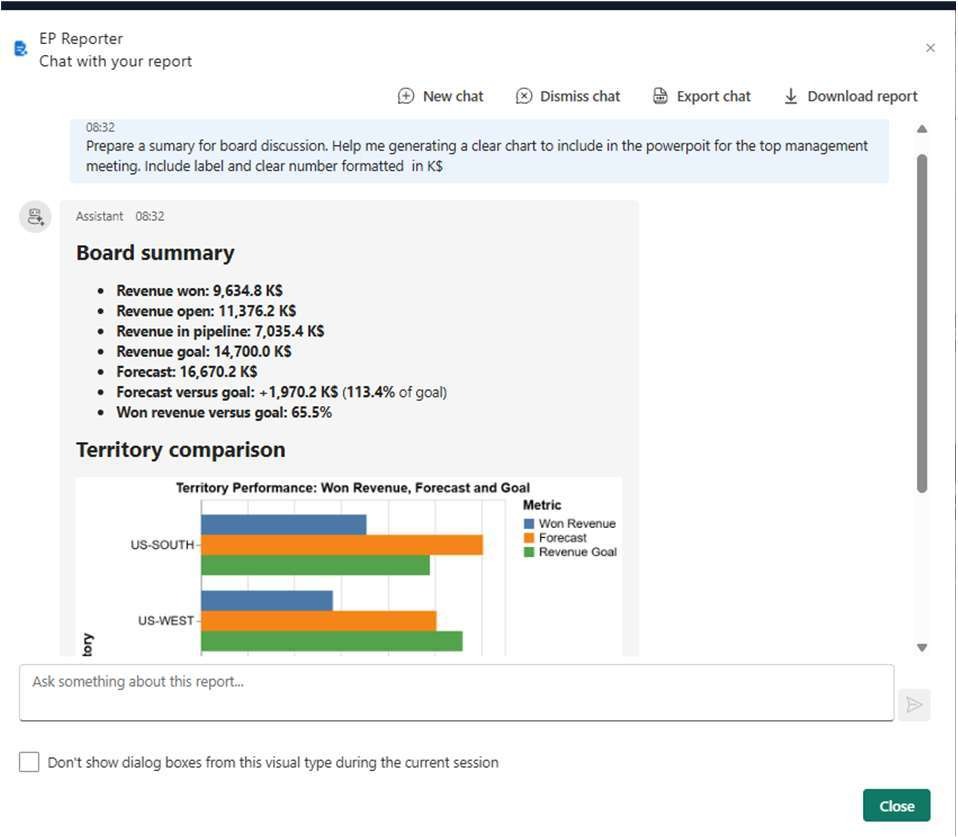Focus the Ask something about this report field
The image size is (958, 837).
click(456, 693)
